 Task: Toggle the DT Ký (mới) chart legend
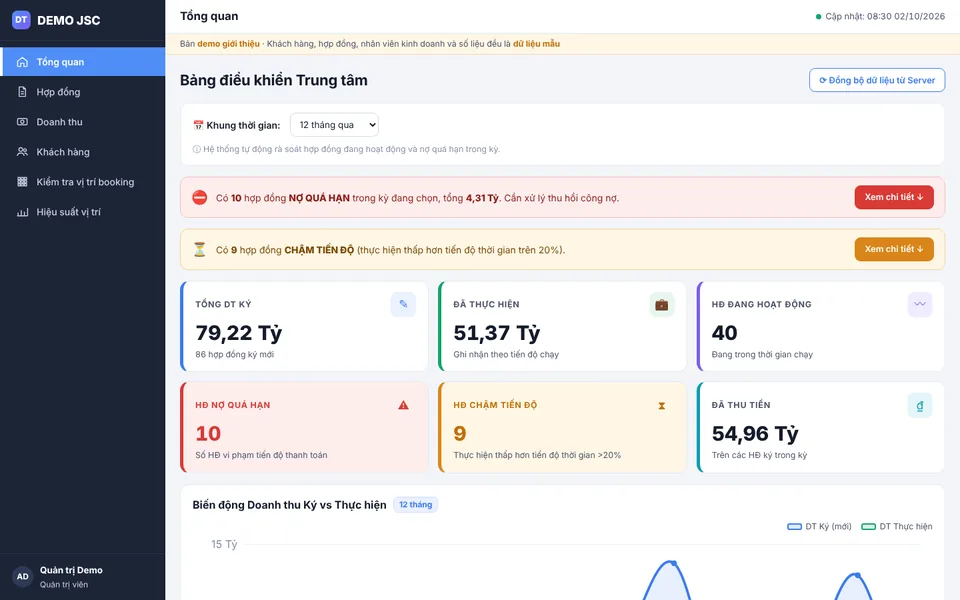point(819,527)
